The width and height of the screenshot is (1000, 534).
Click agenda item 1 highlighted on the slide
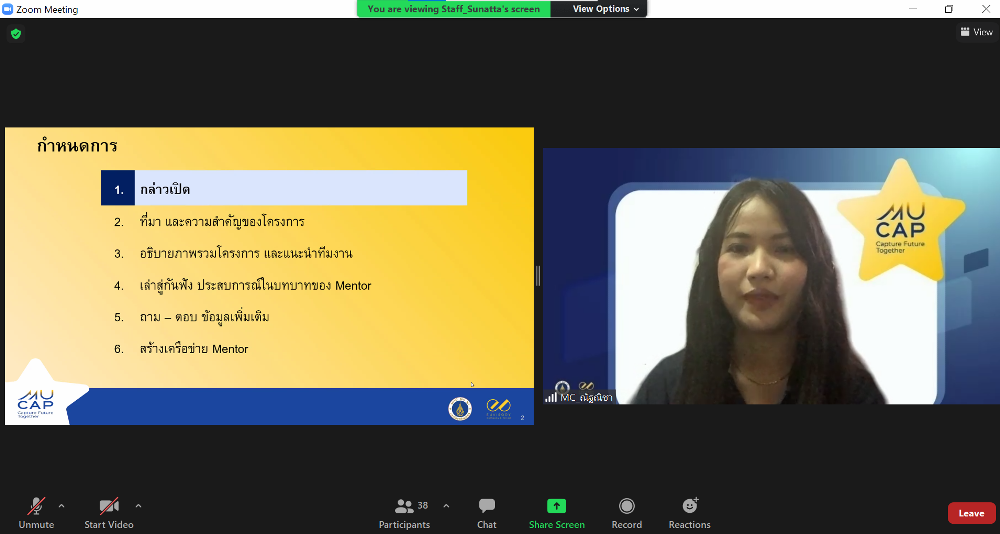[284, 188]
